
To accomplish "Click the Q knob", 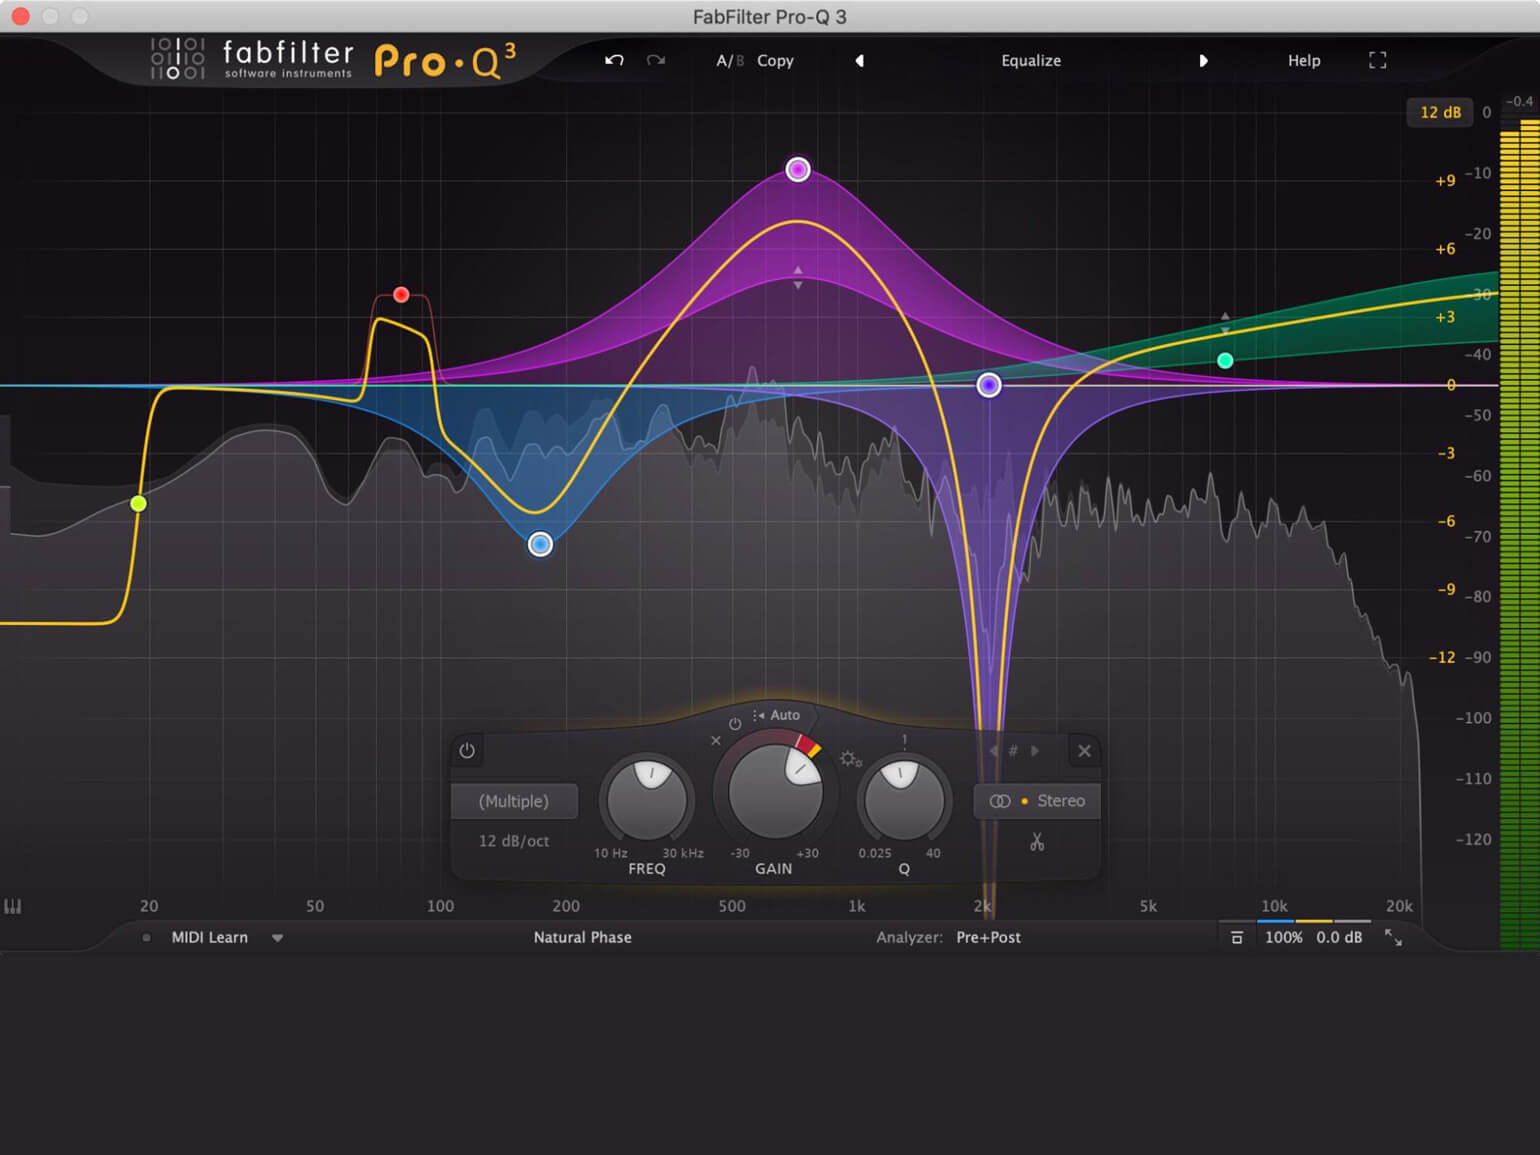I will [x=904, y=798].
